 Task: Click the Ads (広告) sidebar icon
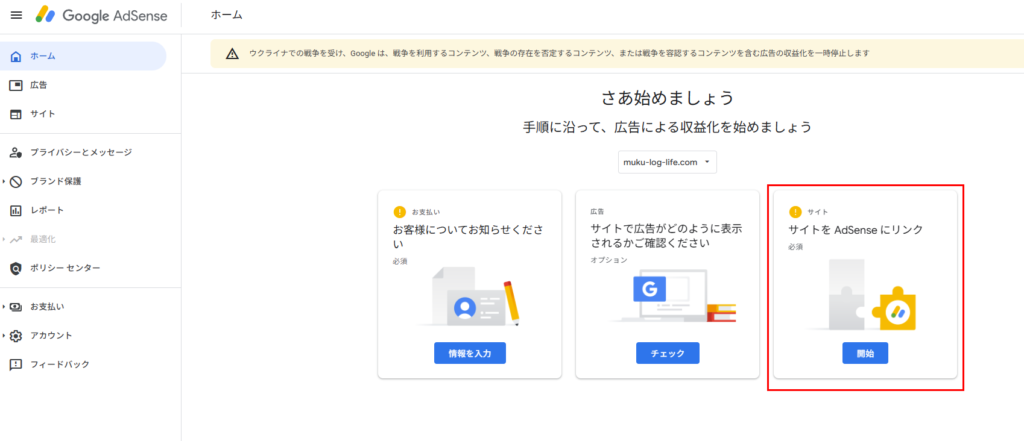[15, 85]
